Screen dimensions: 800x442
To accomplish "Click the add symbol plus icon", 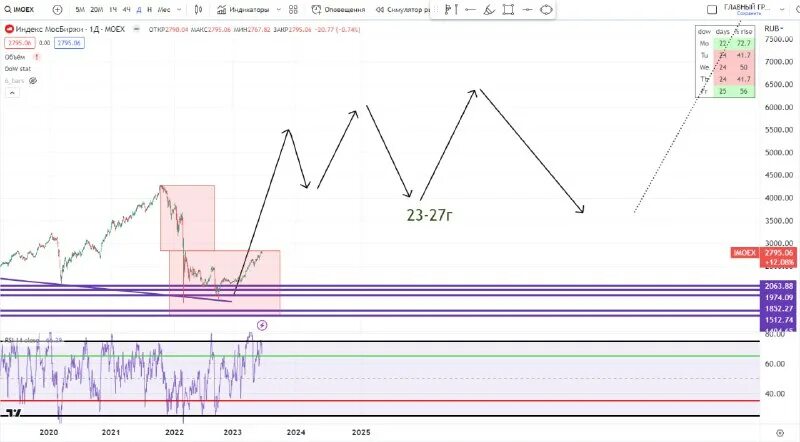I will click(57, 10).
